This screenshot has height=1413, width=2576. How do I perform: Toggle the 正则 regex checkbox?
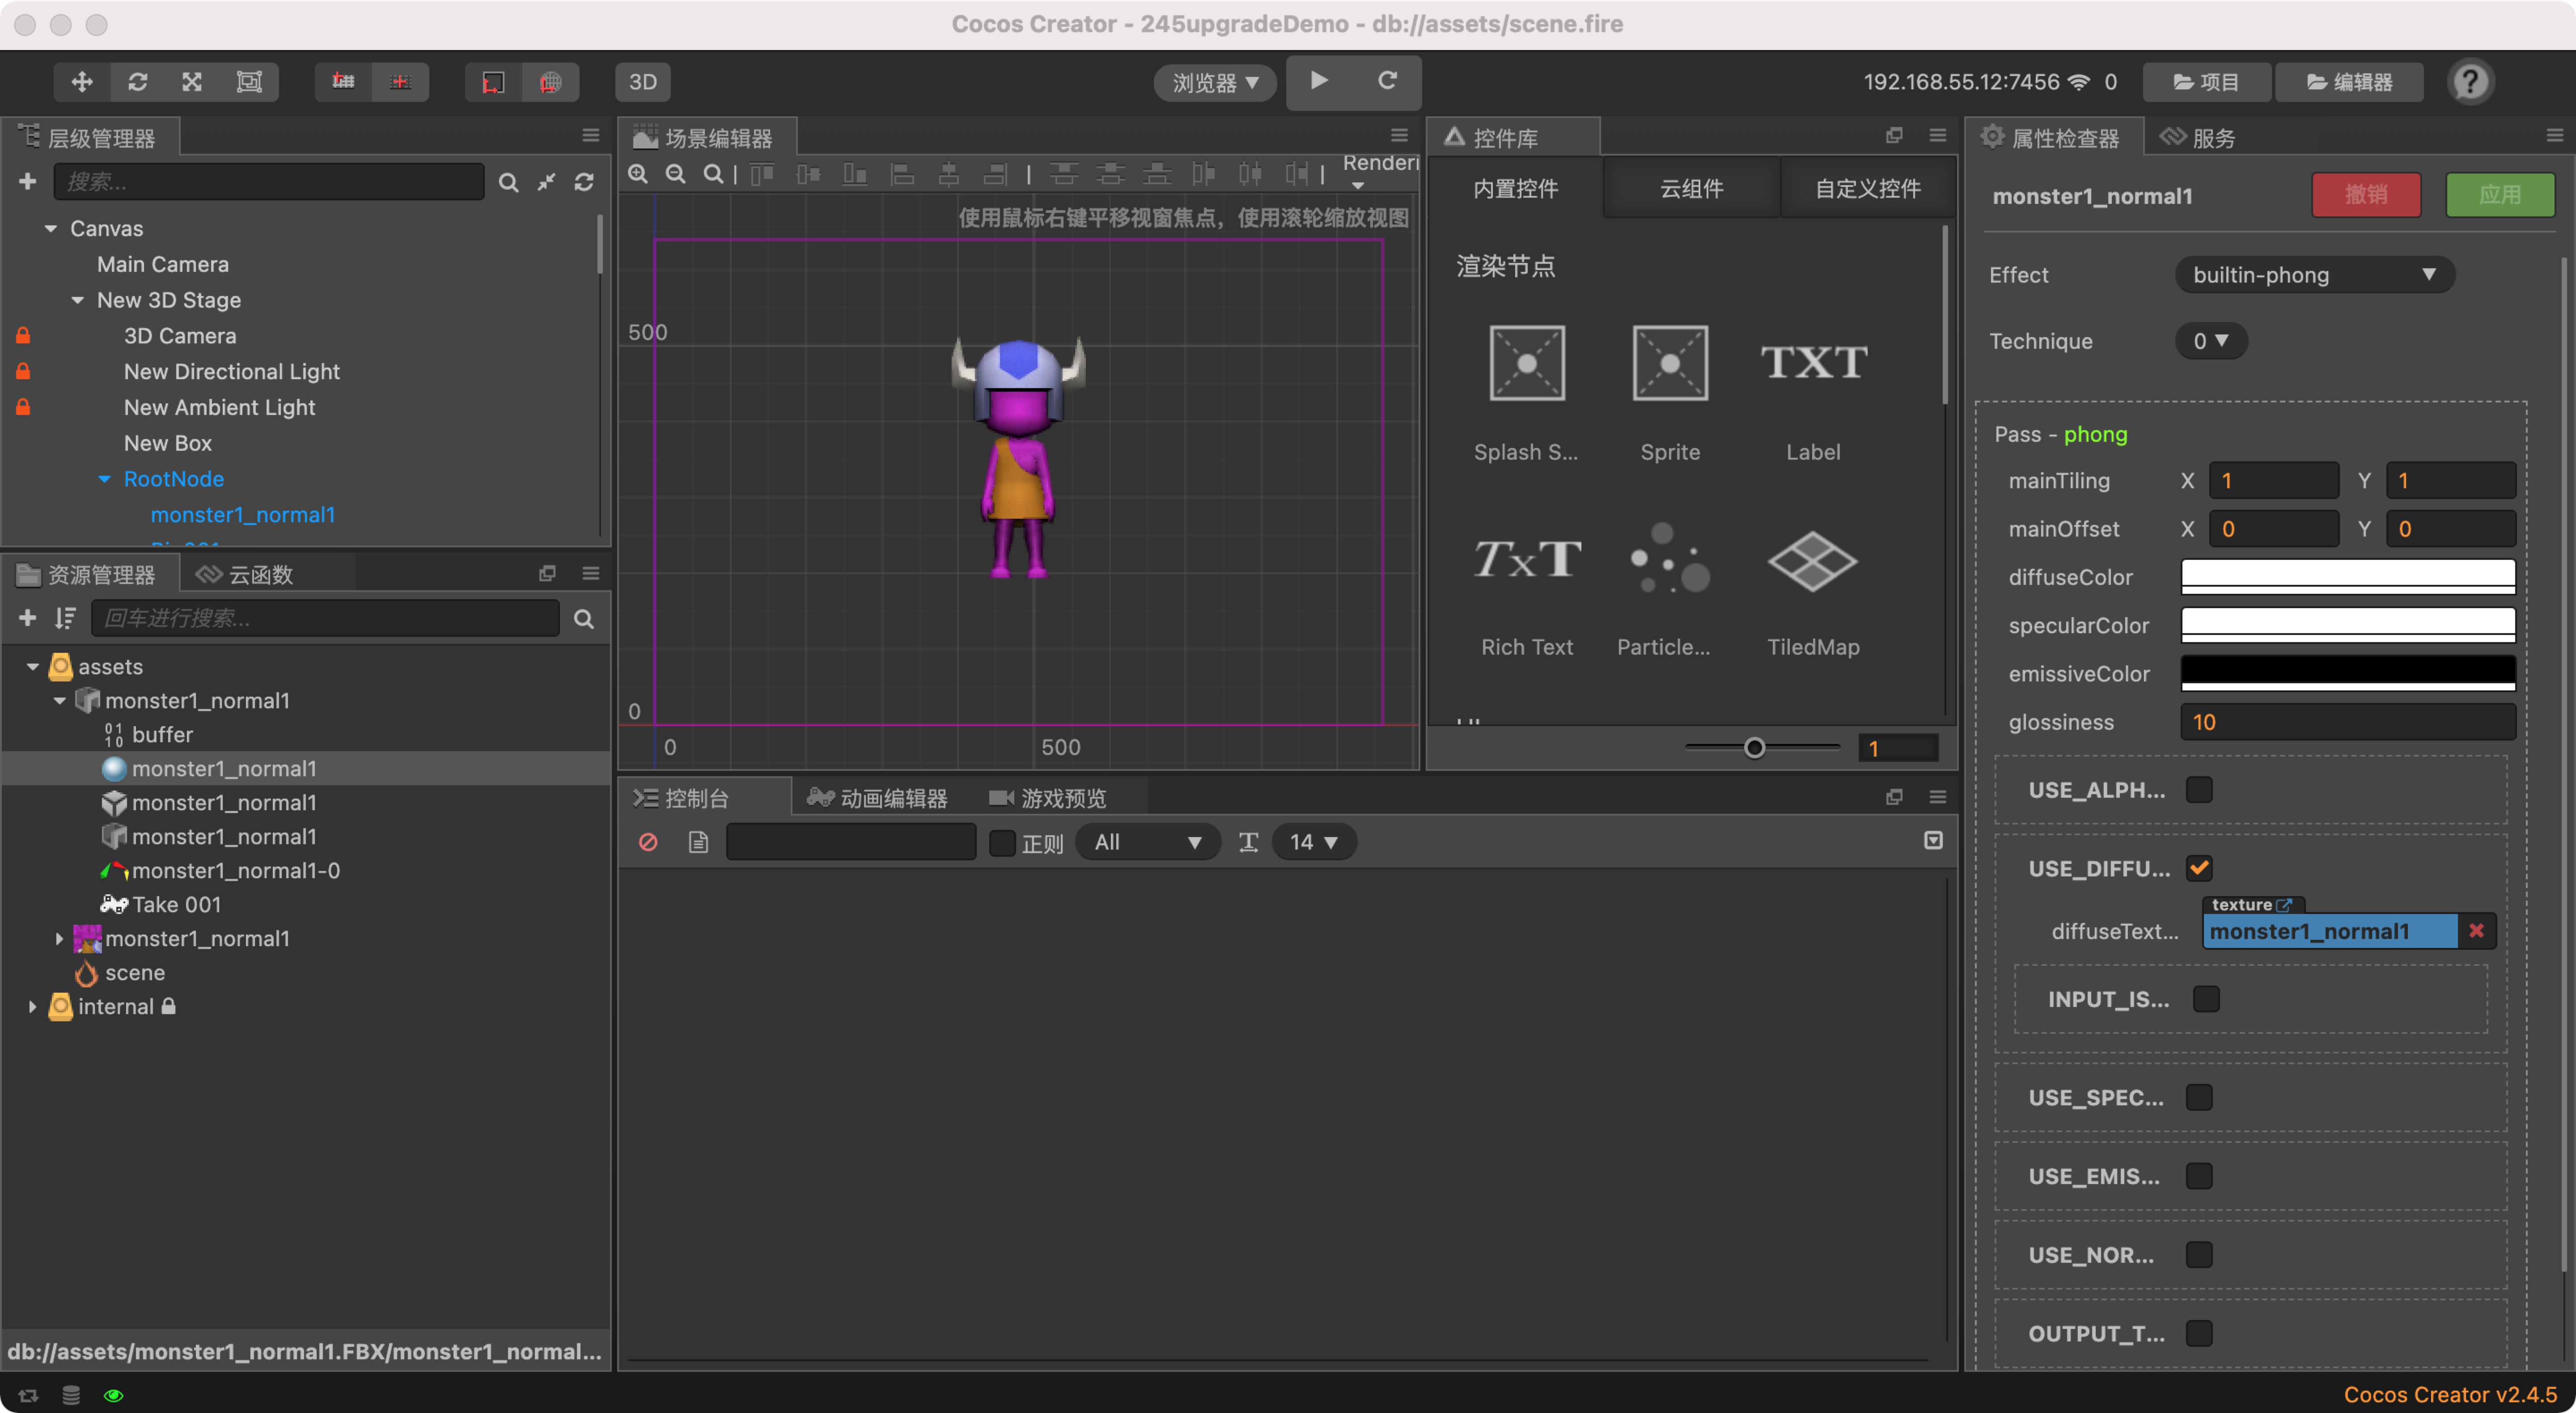point(1002,843)
